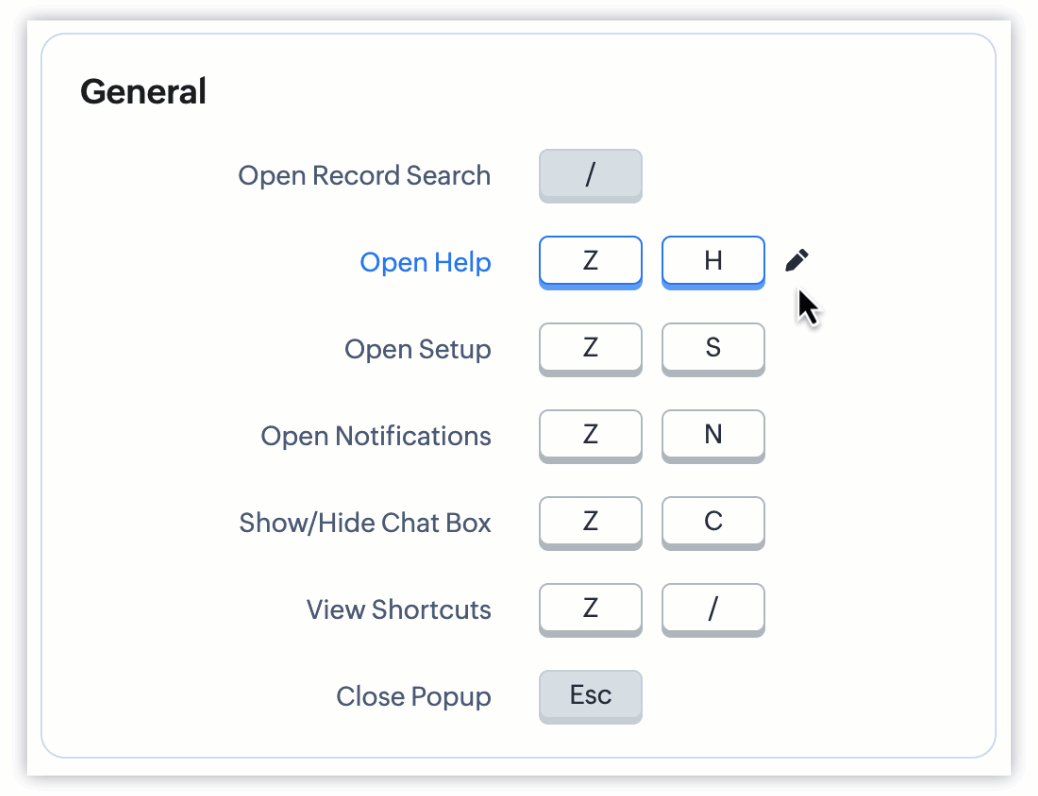This screenshot has height=796, width=1038.
Task: Click the H key button next to Z
Action: click(x=713, y=261)
